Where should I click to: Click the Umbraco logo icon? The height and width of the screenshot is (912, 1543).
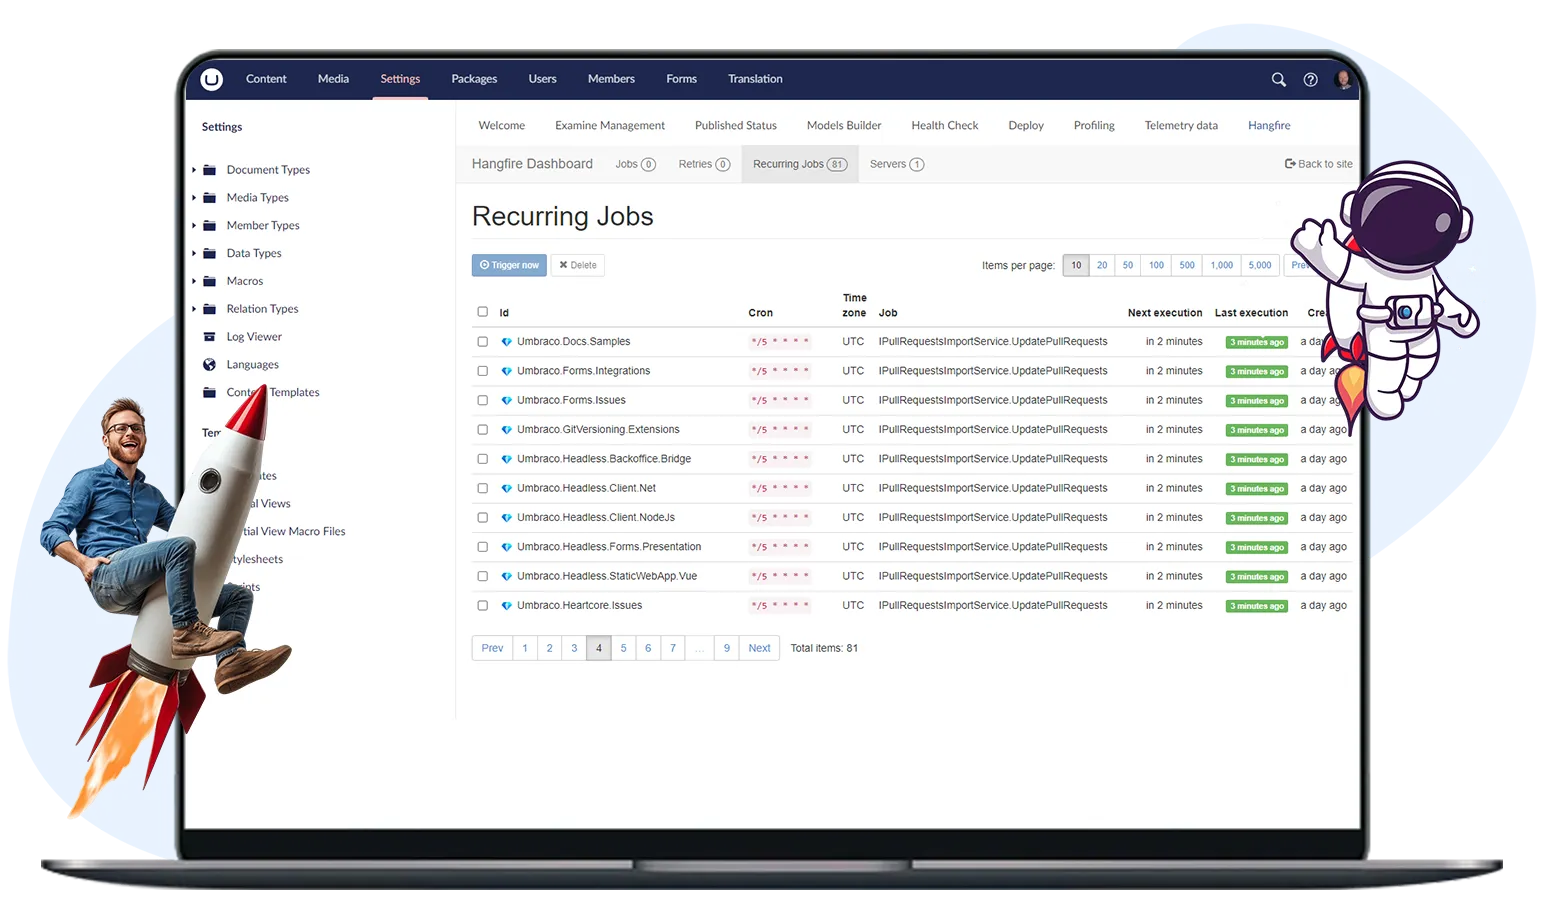click(x=212, y=80)
